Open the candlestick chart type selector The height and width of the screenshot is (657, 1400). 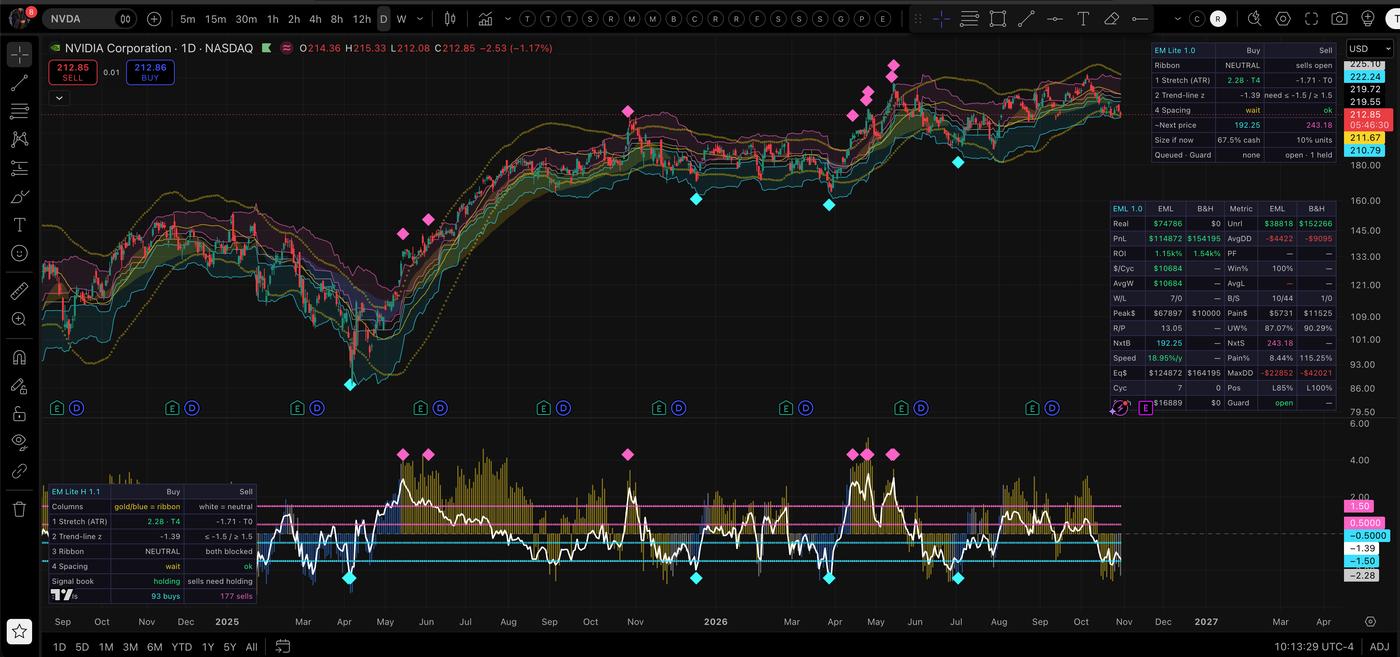(450, 19)
